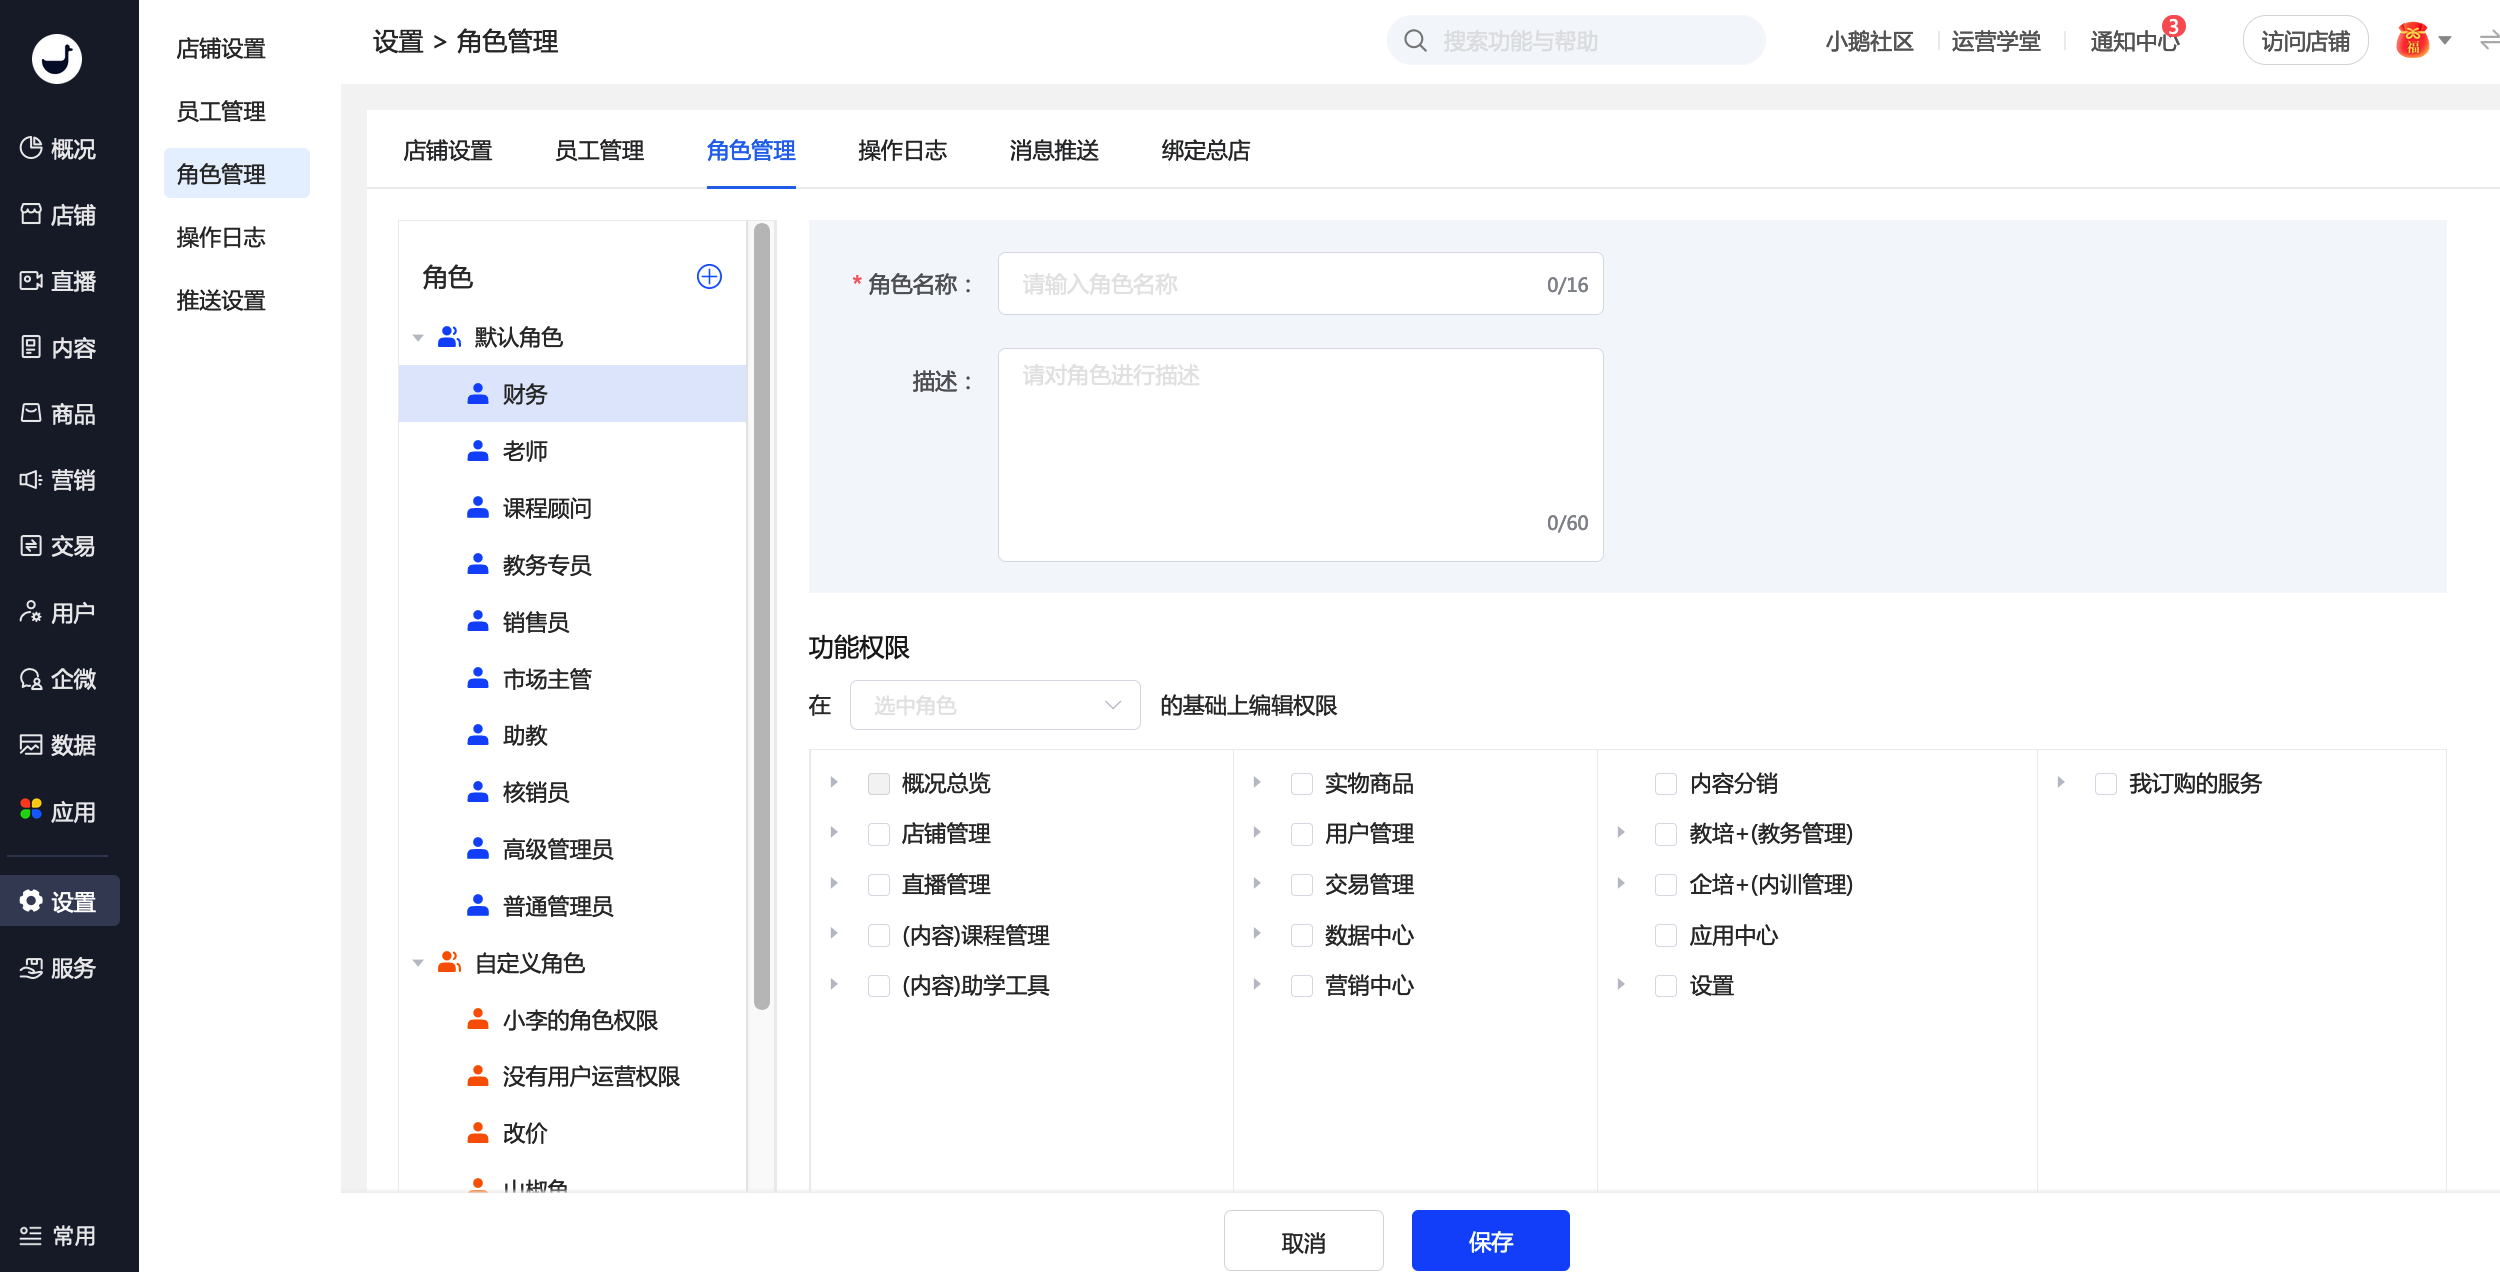Click the app logo in the sidebar
The image size is (2500, 1272).
click(x=57, y=59)
